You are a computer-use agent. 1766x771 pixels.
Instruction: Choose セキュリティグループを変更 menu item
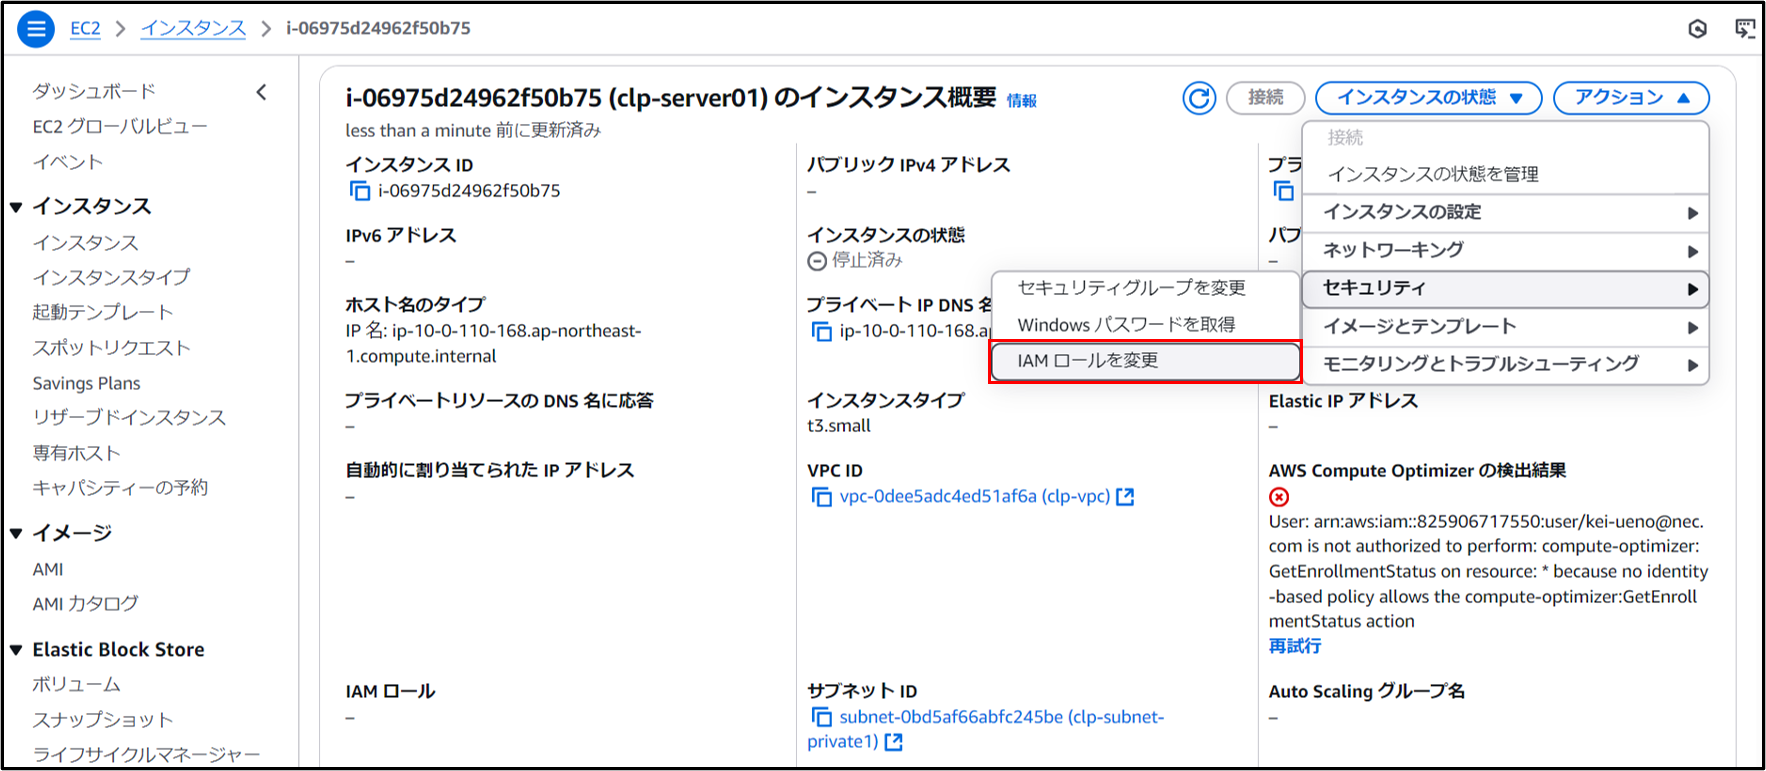coord(1131,288)
